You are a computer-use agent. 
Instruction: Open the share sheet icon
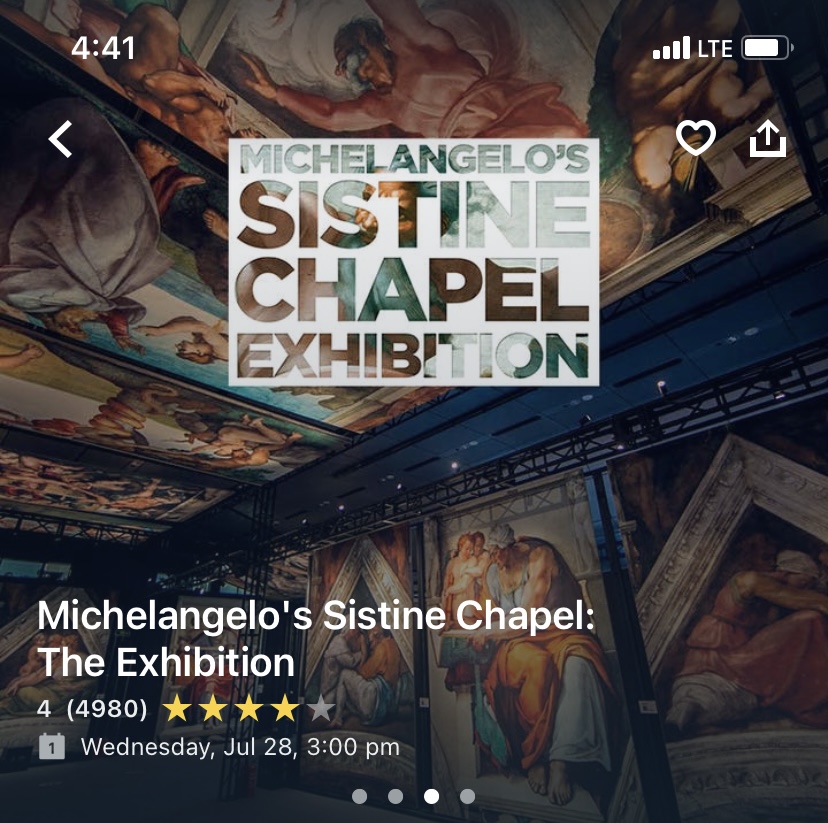point(768,138)
